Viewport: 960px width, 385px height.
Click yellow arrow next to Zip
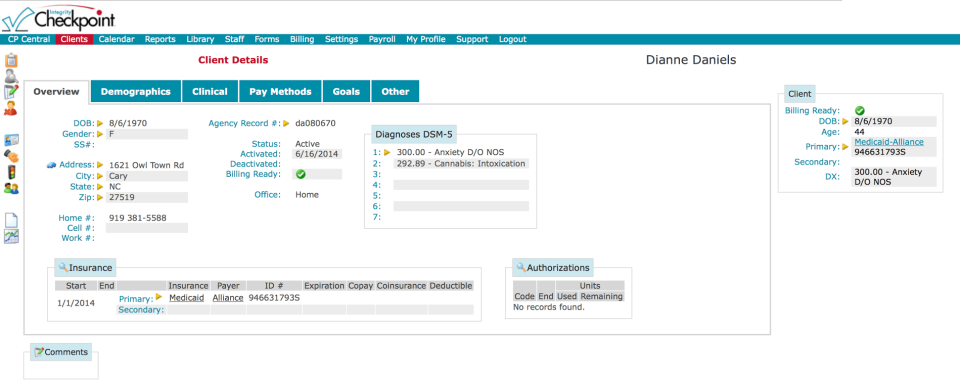coord(100,197)
